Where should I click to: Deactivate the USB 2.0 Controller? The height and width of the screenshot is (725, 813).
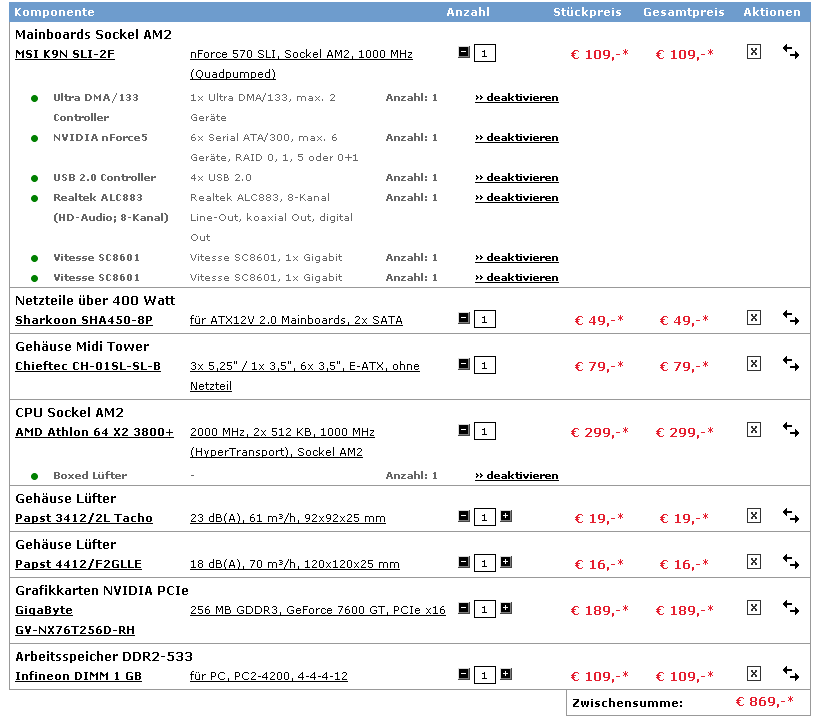[516, 178]
